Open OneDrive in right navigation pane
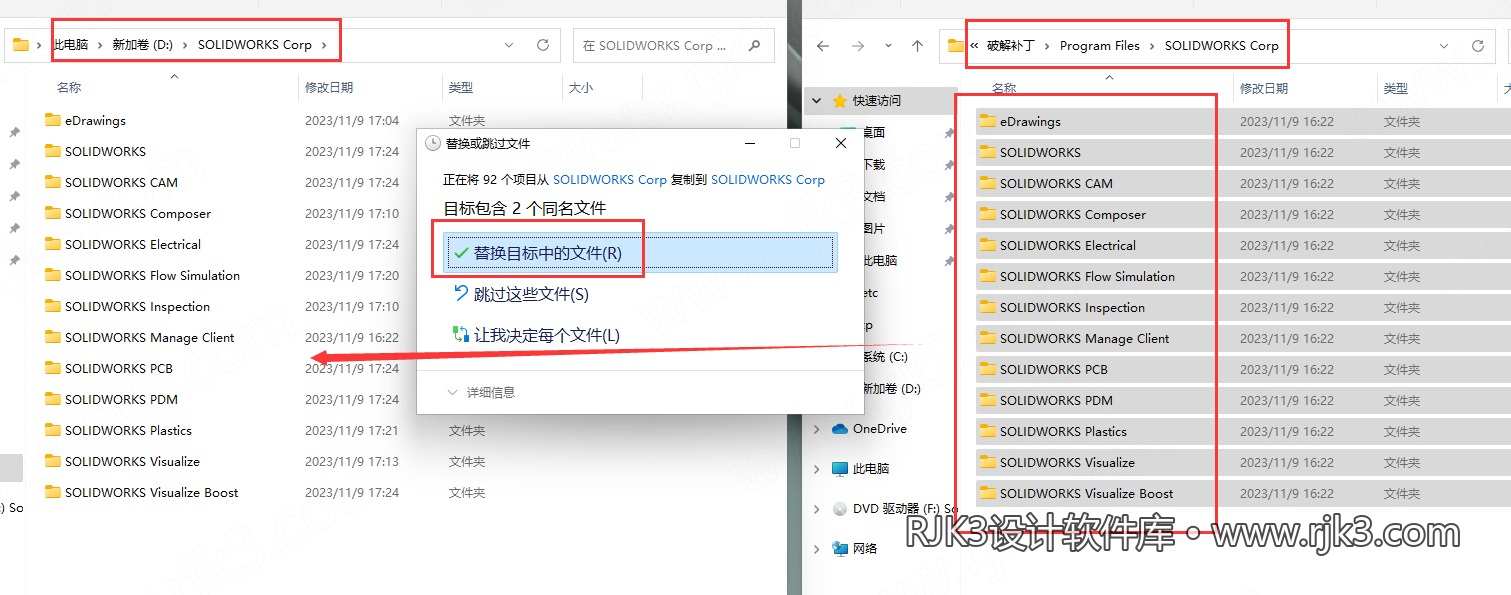The image size is (1511, 595). click(869, 429)
